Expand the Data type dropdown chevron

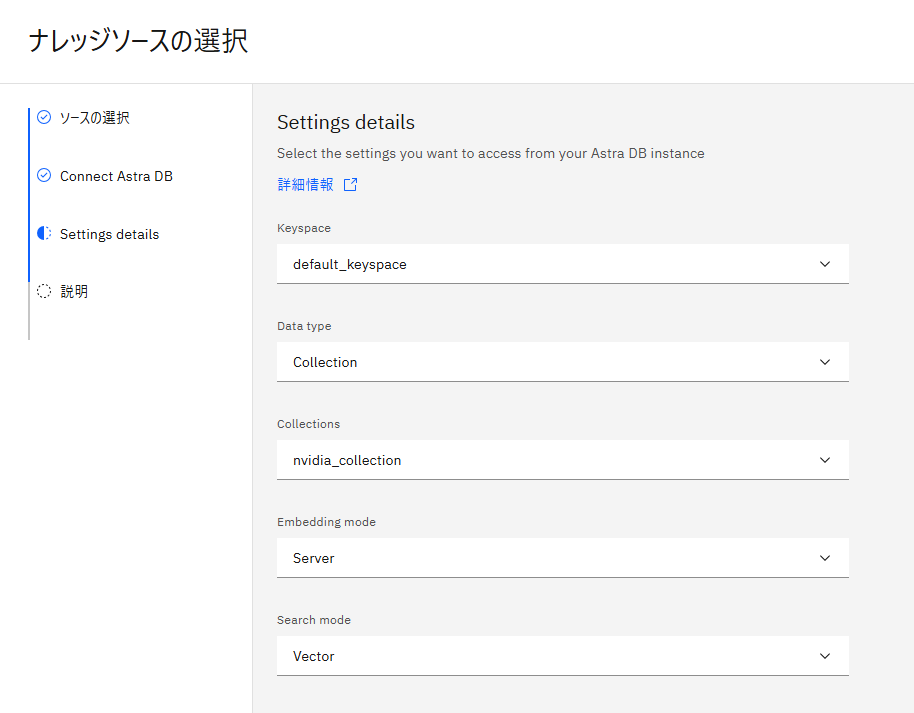(x=825, y=362)
